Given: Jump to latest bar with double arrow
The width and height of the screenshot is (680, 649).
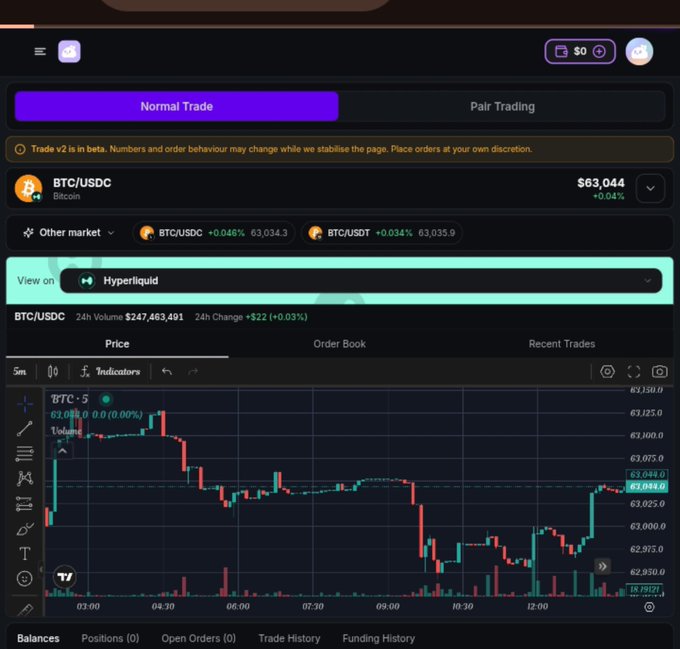Looking at the screenshot, I should [602, 566].
